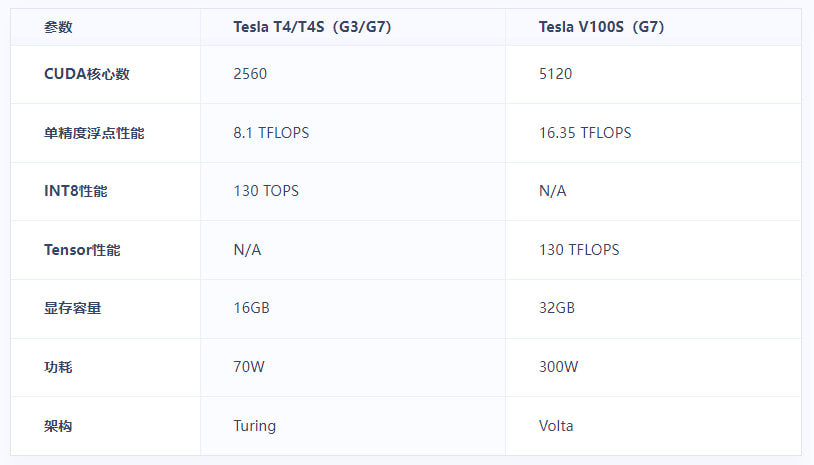Click the Turing architecture cell
The image size is (814, 465).
tap(254, 426)
